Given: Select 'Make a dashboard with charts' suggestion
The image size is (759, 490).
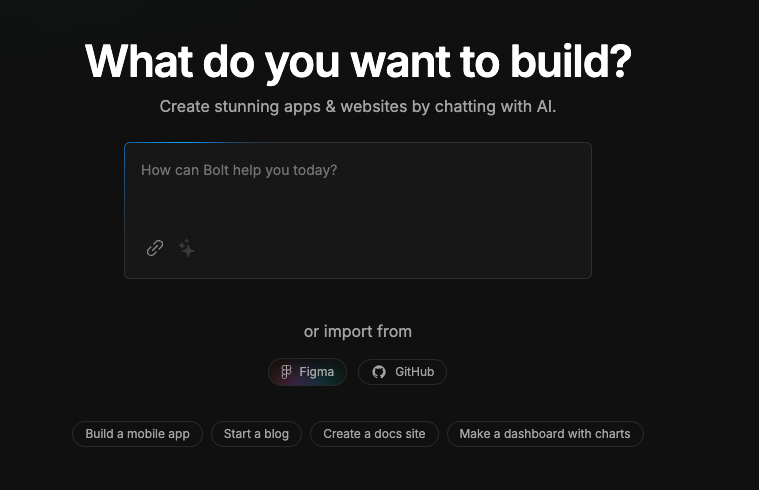Looking at the screenshot, I should [544, 434].
